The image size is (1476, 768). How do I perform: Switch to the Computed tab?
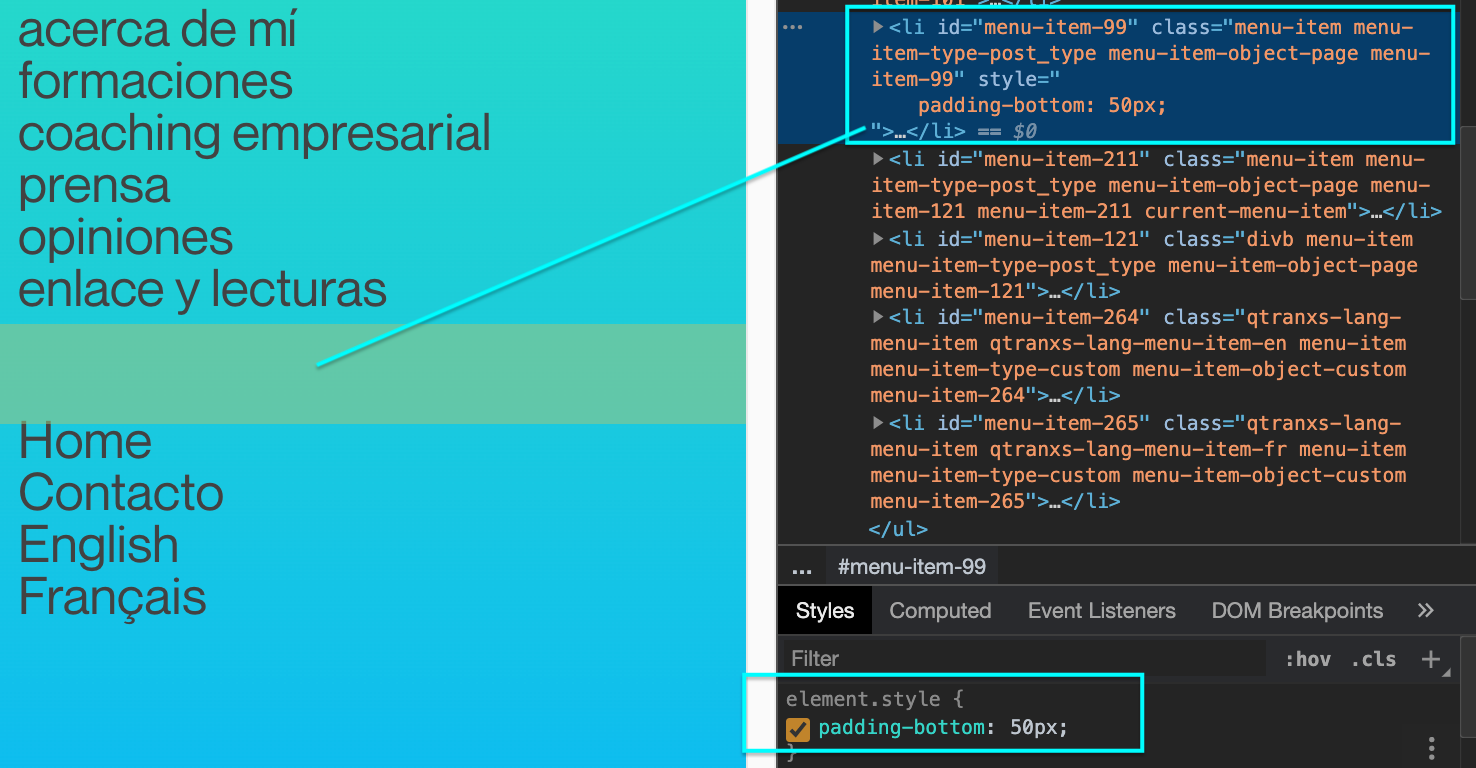tap(940, 611)
